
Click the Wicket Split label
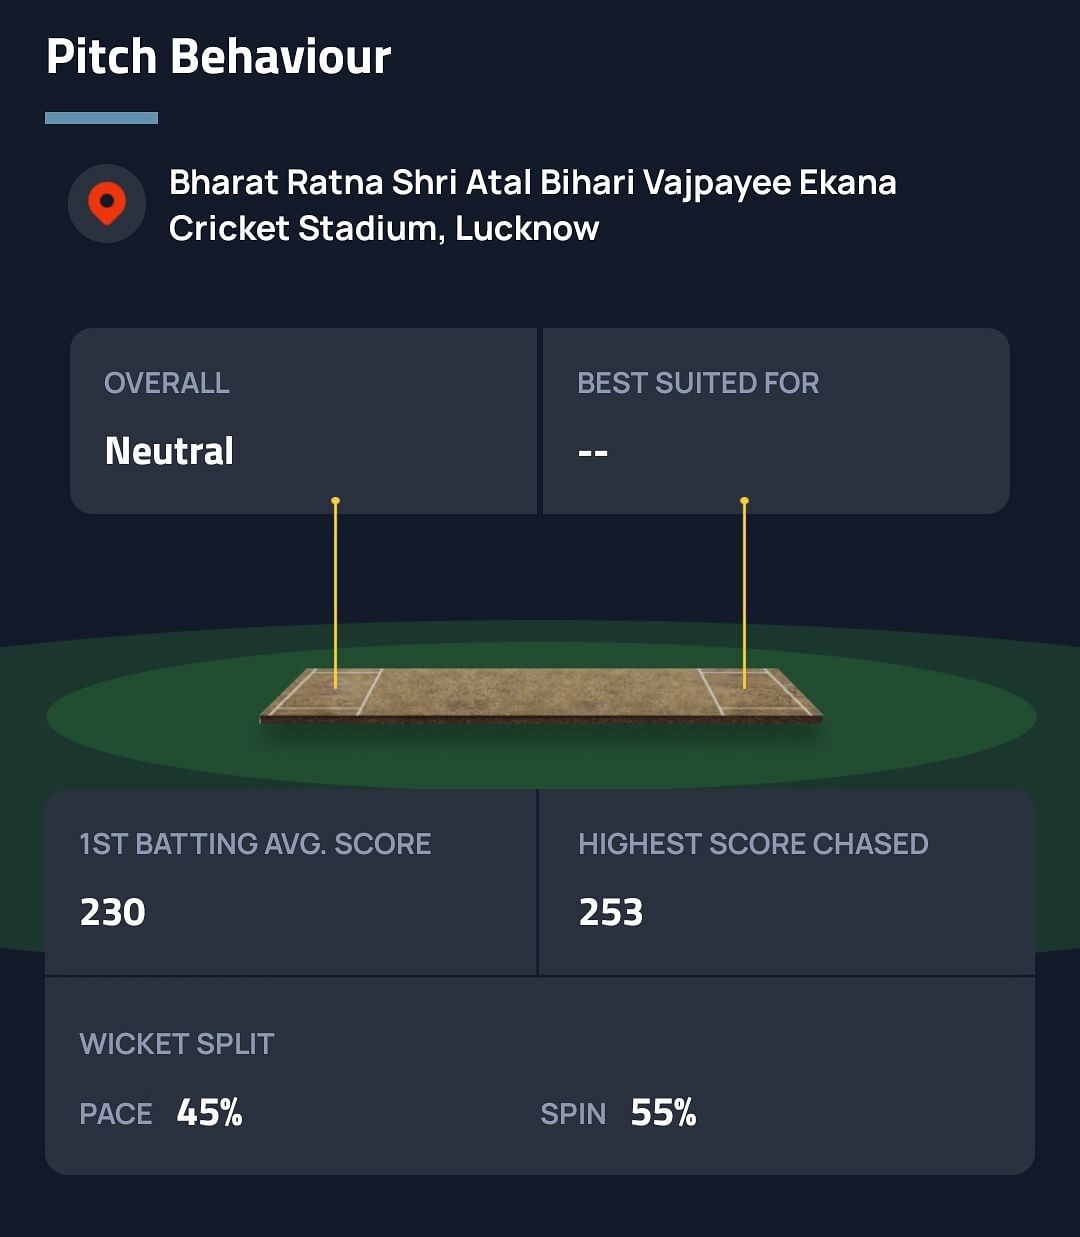tap(177, 1044)
